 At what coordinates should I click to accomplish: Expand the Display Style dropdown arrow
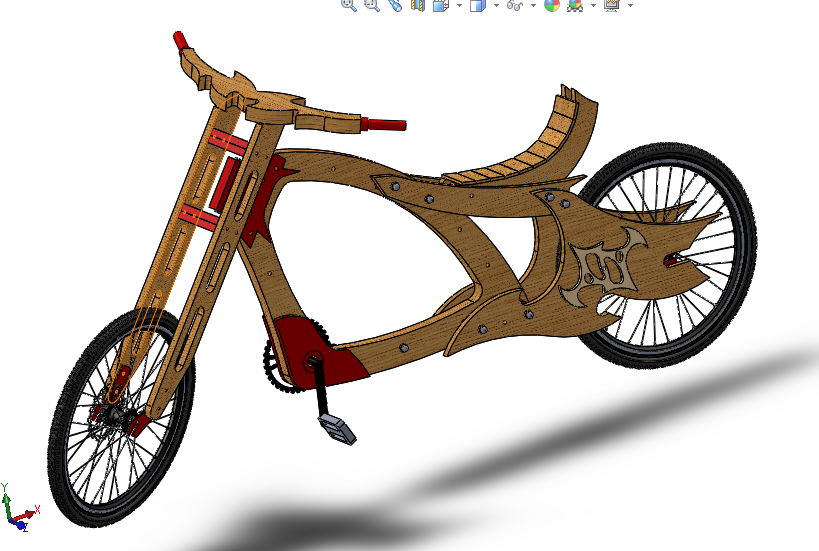point(496,5)
